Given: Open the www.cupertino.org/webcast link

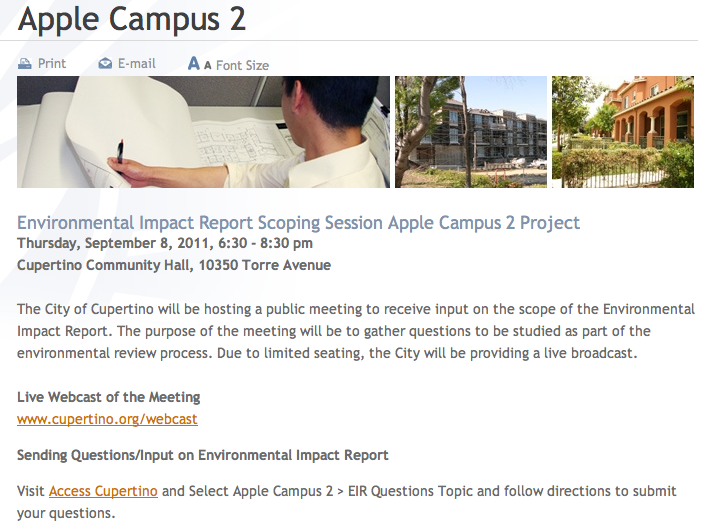Looking at the screenshot, I should 107,419.
